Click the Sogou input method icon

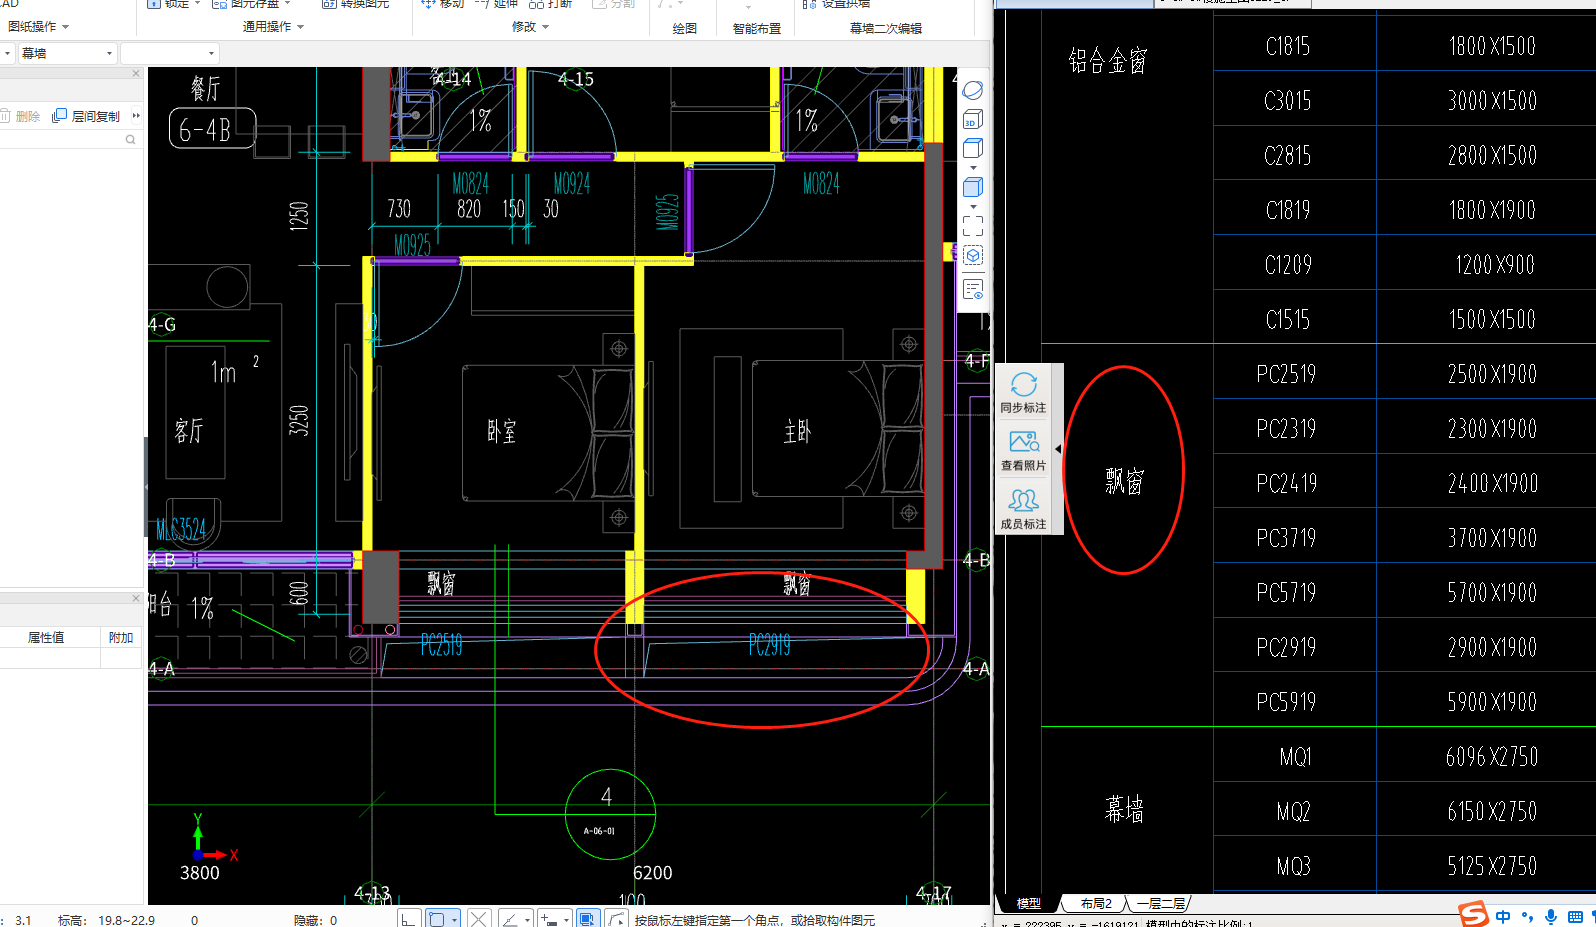(1473, 915)
